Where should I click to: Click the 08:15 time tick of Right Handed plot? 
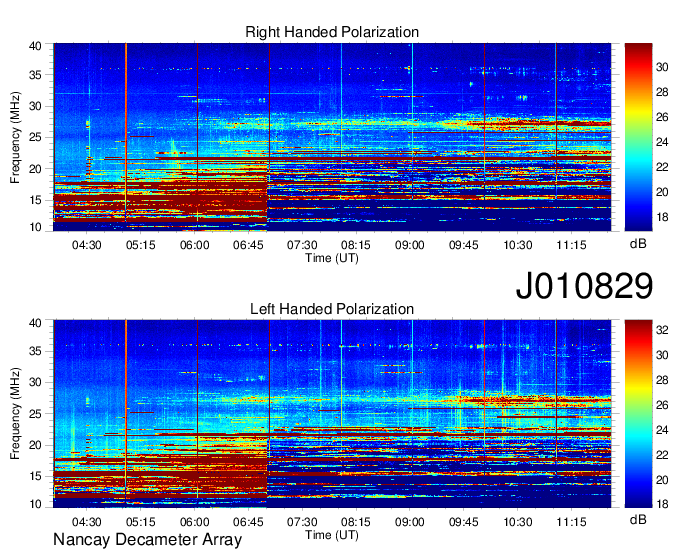pos(356,245)
